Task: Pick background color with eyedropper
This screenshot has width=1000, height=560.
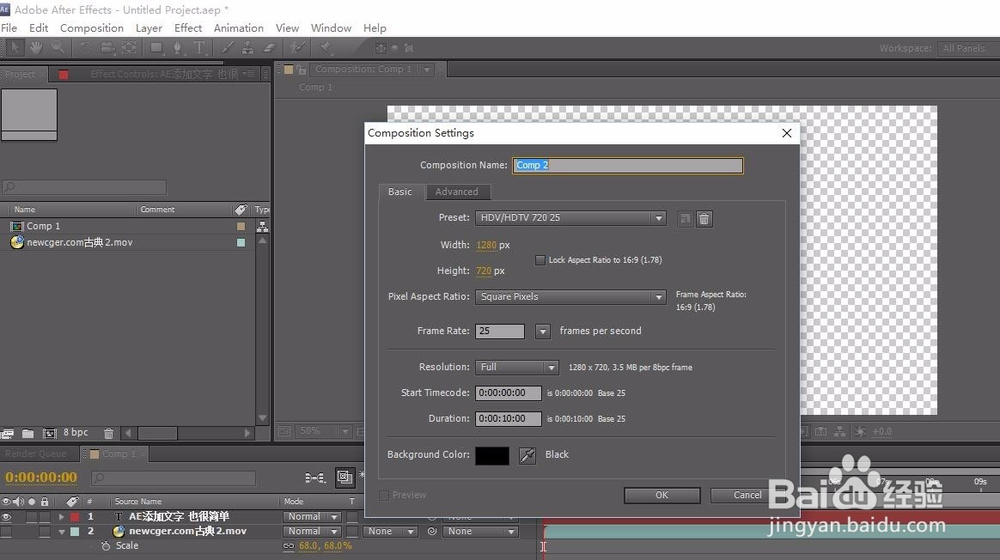Action: [527, 455]
